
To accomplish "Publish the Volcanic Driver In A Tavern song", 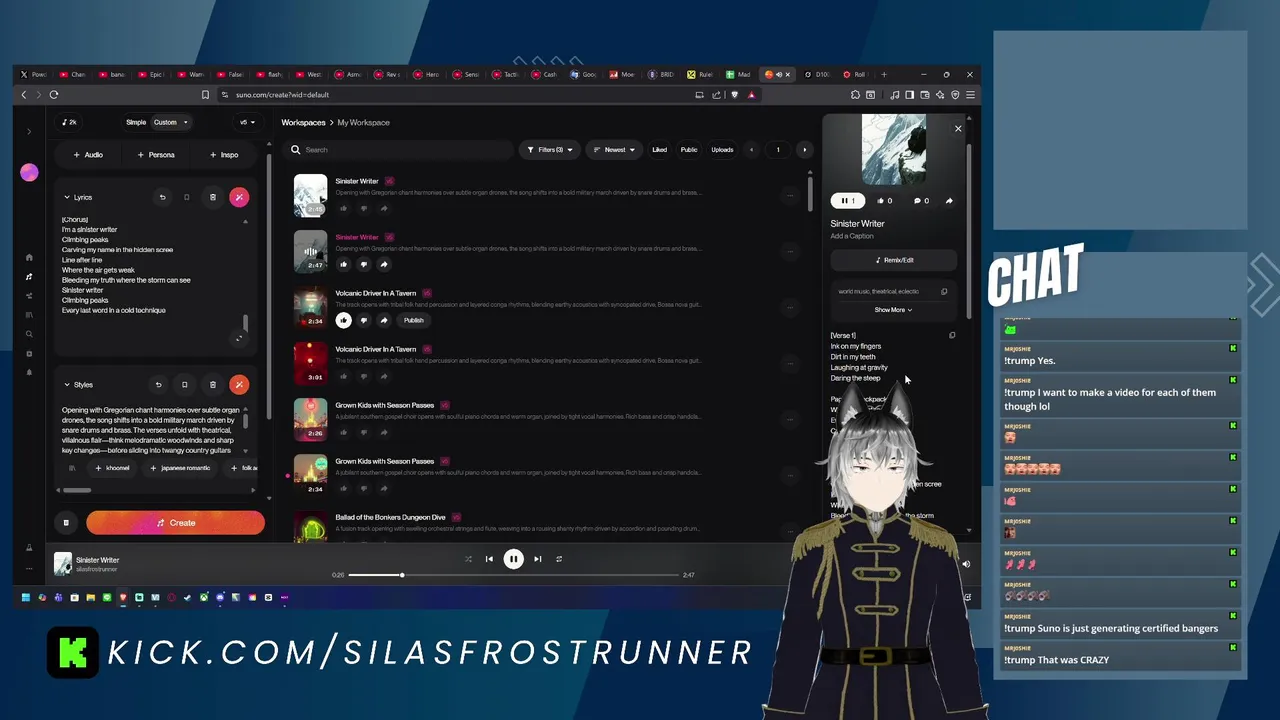I will [413, 320].
